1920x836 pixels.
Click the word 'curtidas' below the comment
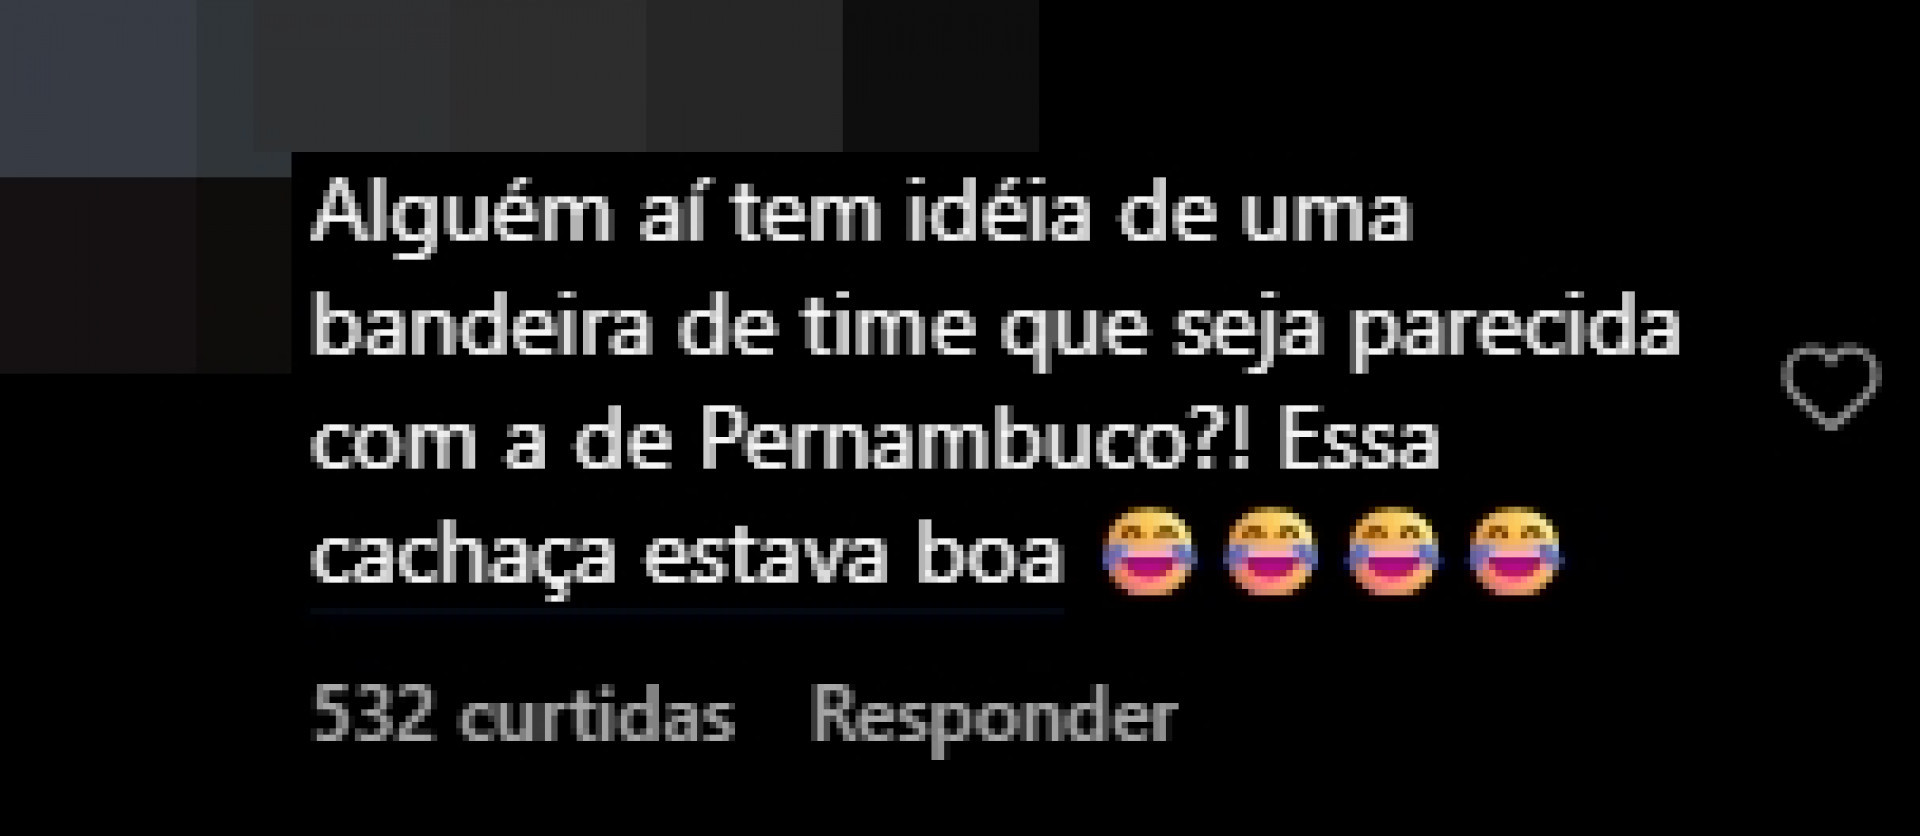pos(597,717)
